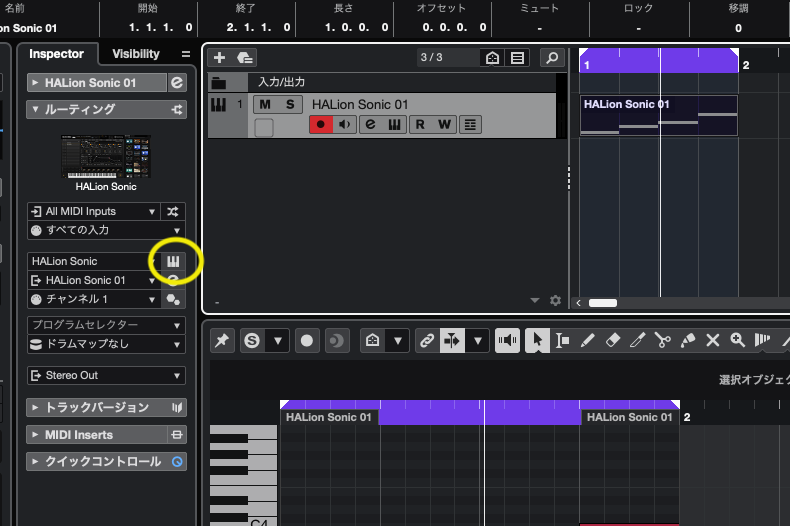
Task: Select the Mute X tool
Action: click(712, 341)
